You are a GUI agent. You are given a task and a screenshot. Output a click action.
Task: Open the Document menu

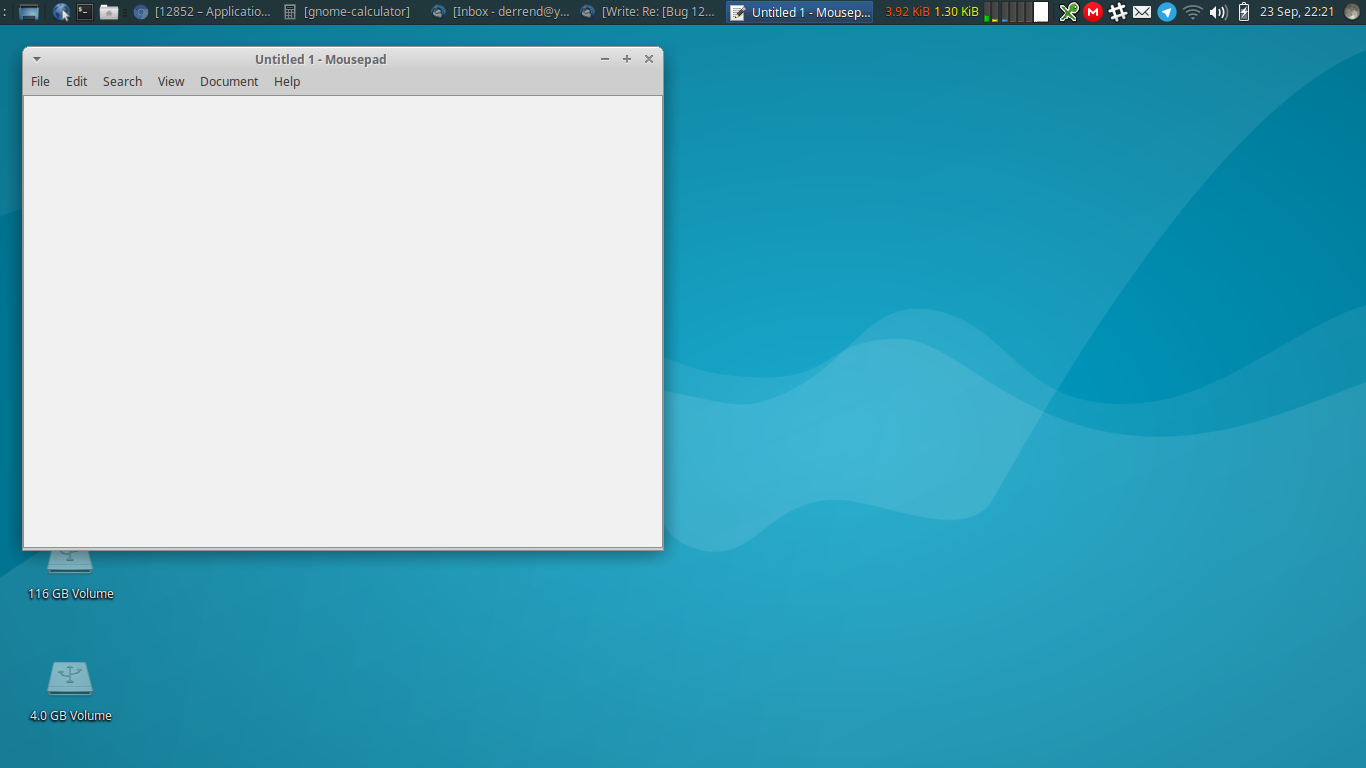pos(229,82)
